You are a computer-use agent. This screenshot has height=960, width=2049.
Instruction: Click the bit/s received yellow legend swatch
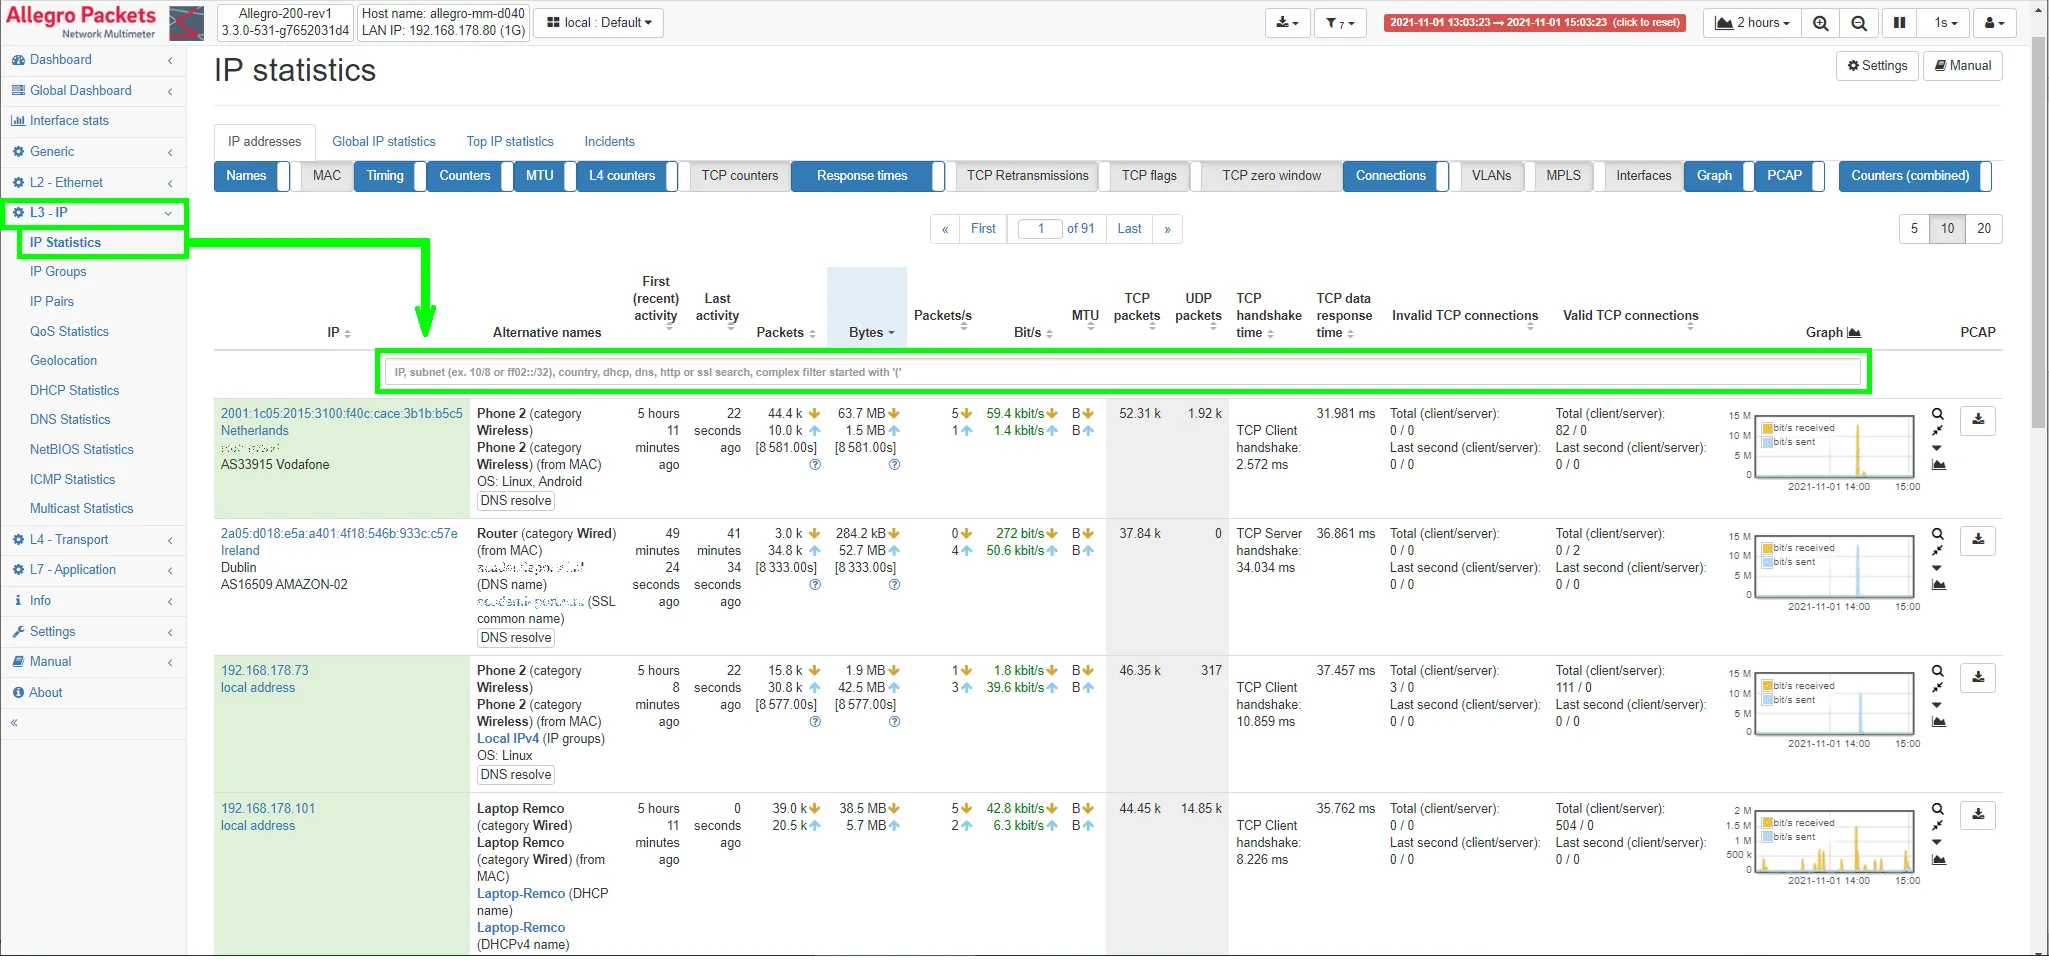pyautogui.click(x=1767, y=428)
